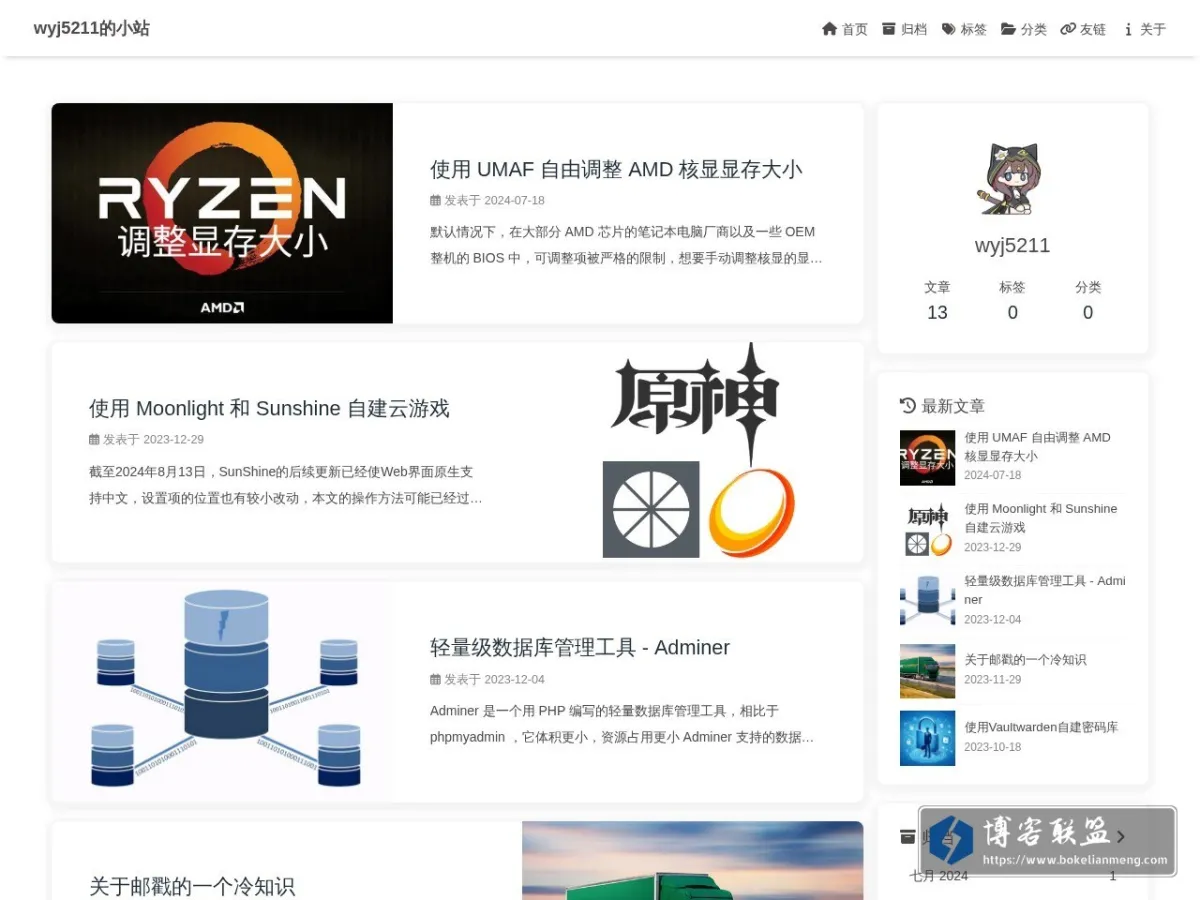Click the home icon beside 首页
Viewport: 1200px width, 900px height.
click(x=829, y=29)
